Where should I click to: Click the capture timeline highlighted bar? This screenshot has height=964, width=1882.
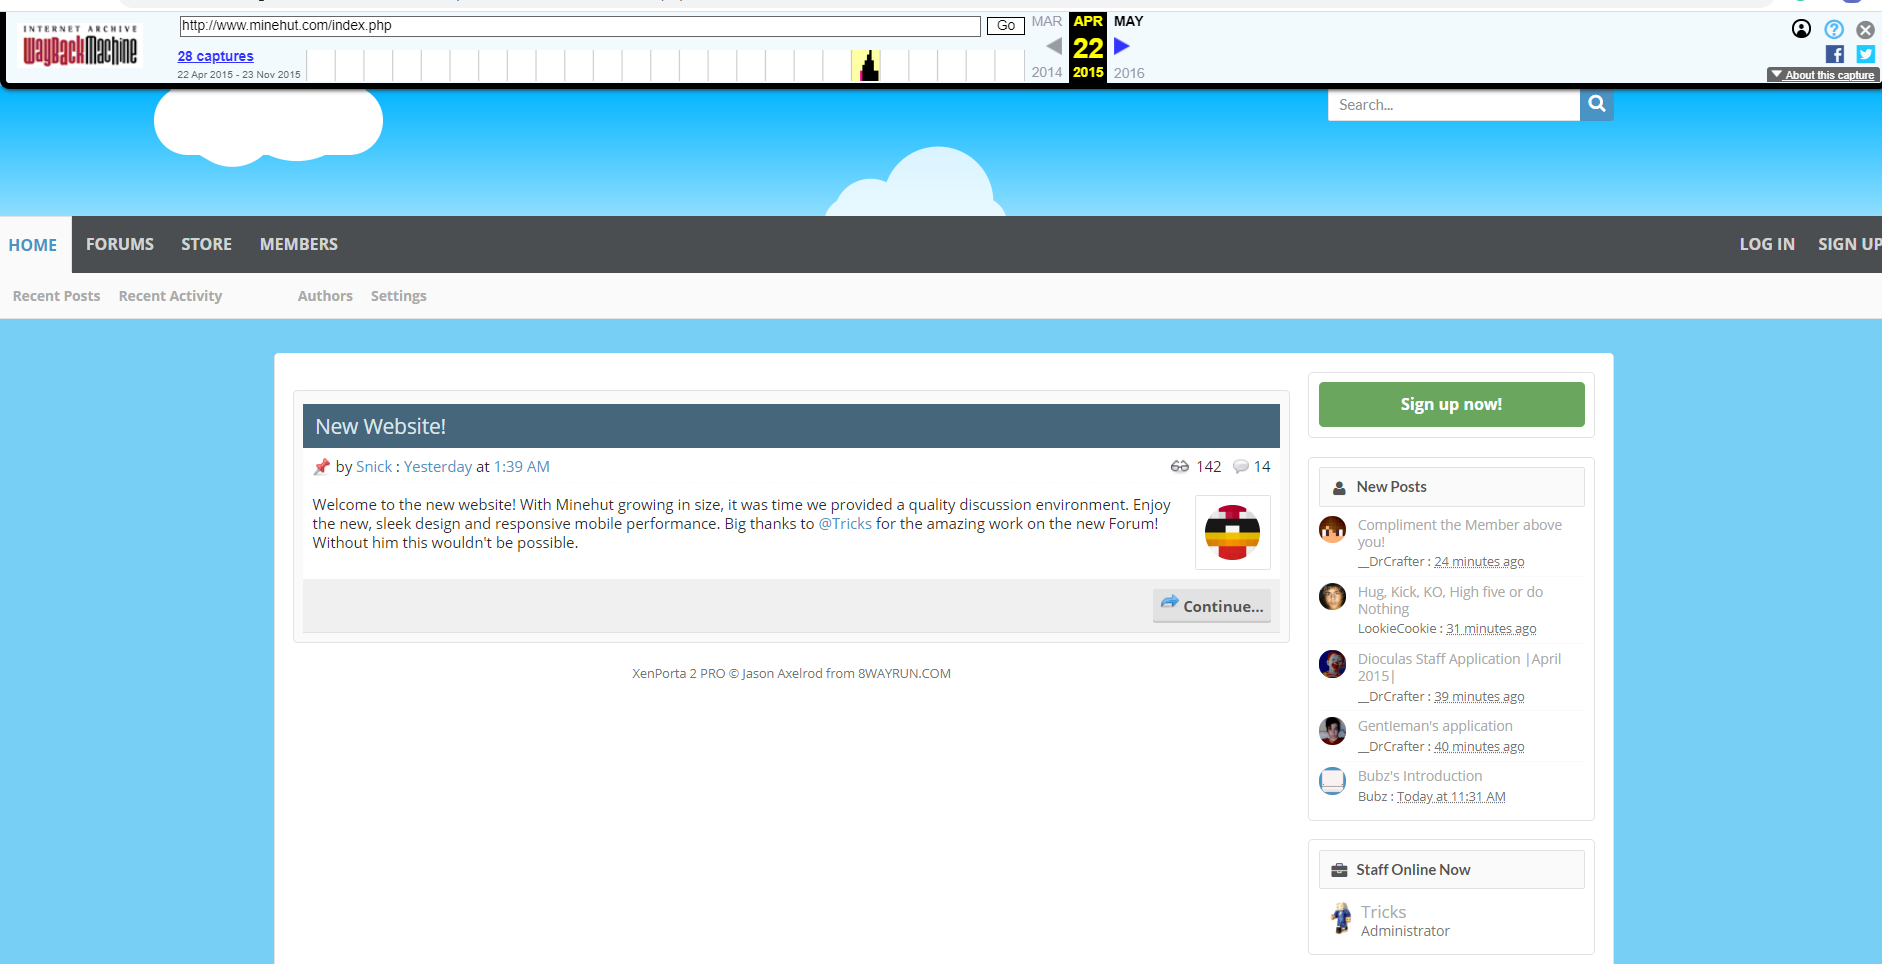click(866, 65)
